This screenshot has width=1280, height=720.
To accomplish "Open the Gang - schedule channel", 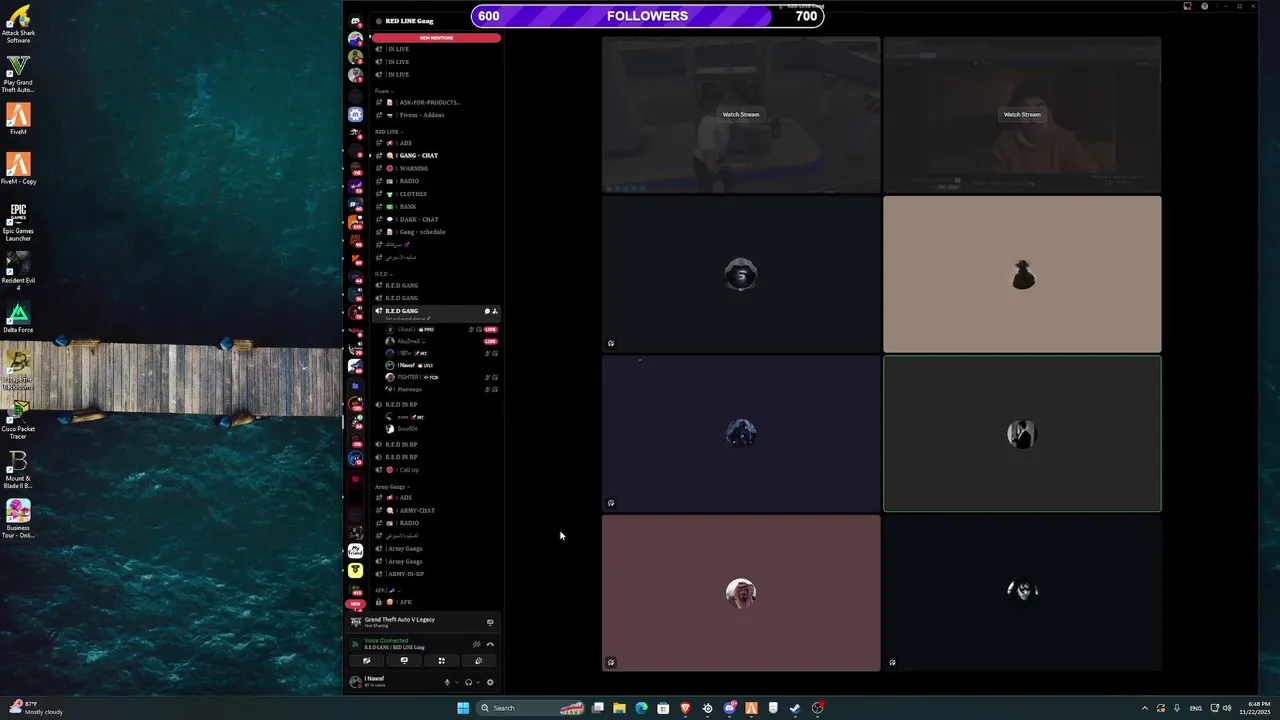I will click(x=436, y=232).
